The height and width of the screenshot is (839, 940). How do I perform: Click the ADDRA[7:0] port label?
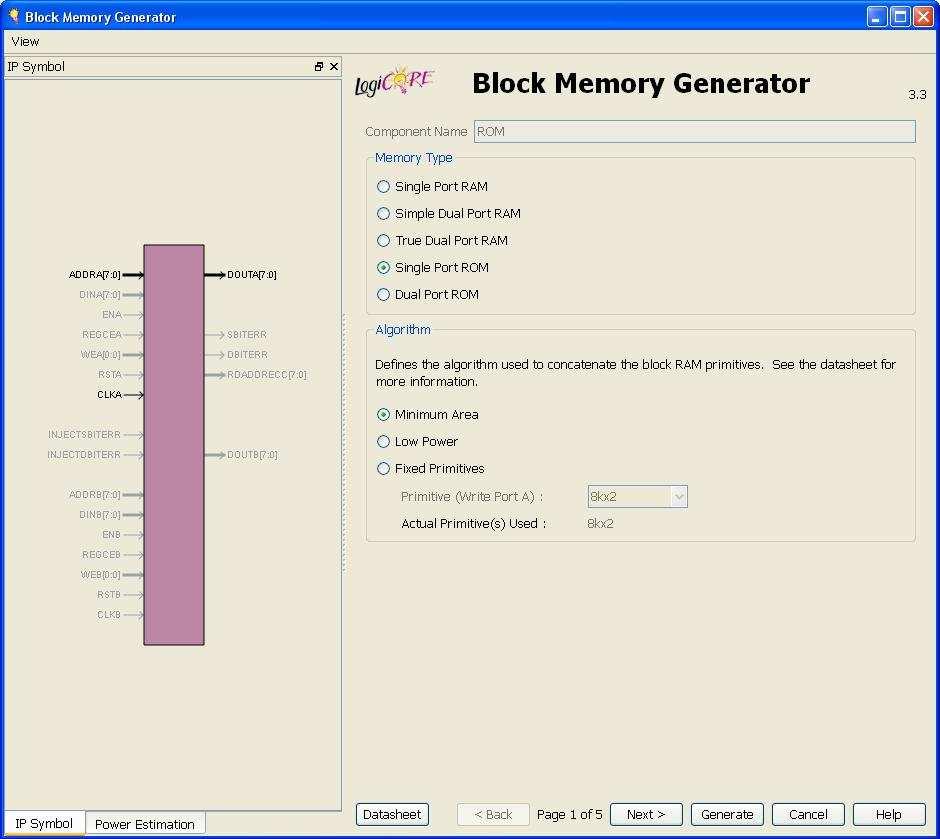point(95,274)
